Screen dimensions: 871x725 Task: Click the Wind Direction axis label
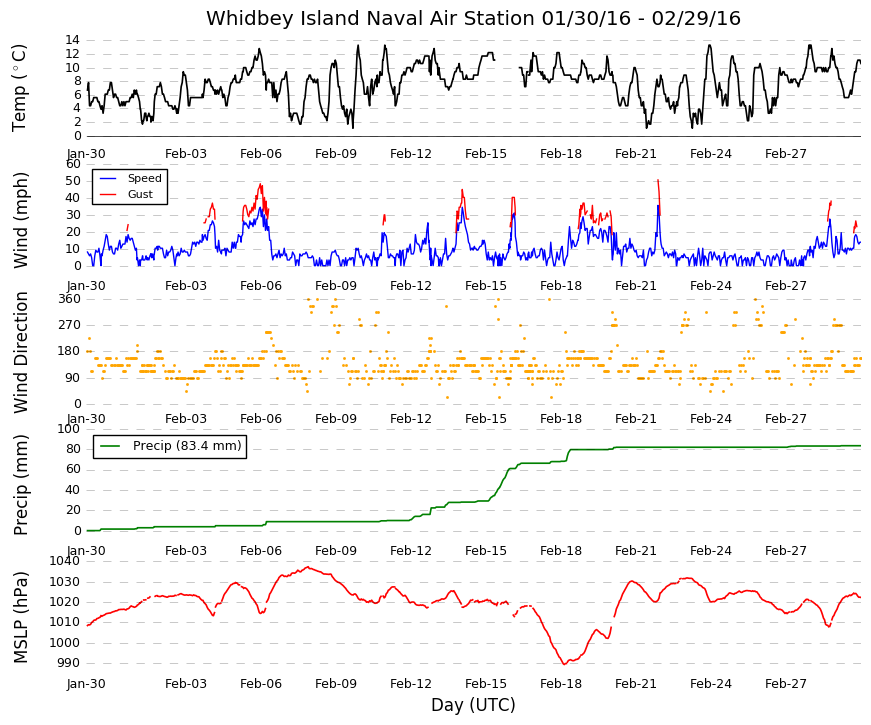click(19, 352)
